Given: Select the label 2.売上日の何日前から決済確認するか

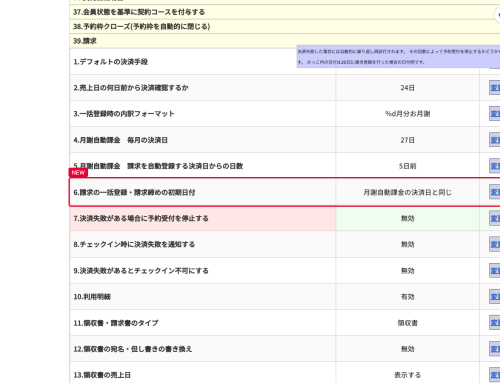Looking at the screenshot, I should click(x=131, y=88).
